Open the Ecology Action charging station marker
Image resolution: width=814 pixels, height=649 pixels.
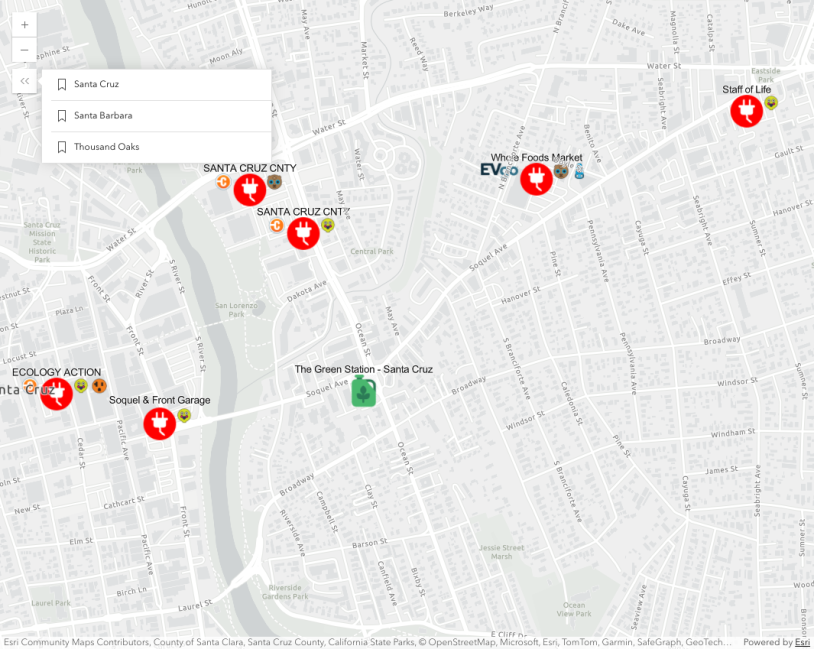coord(56,393)
